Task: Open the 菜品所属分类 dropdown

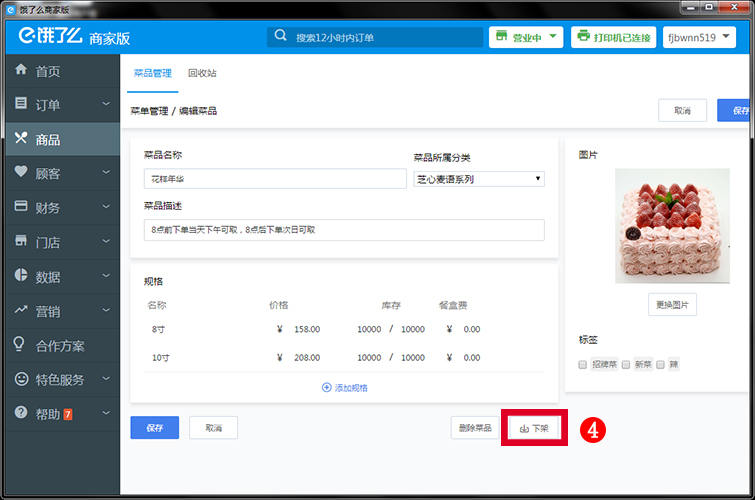Action: click(x=478, y=179)
